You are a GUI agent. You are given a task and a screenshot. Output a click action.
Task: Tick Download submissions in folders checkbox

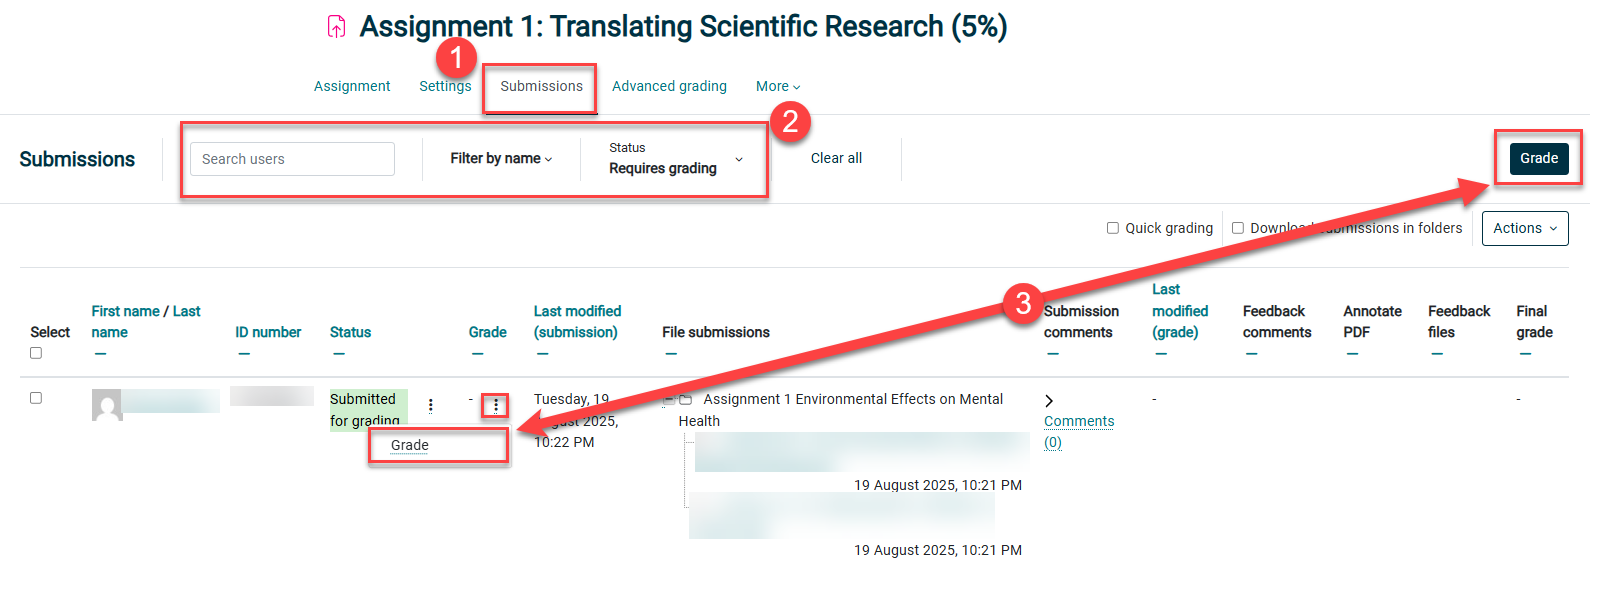[1238, 228]
